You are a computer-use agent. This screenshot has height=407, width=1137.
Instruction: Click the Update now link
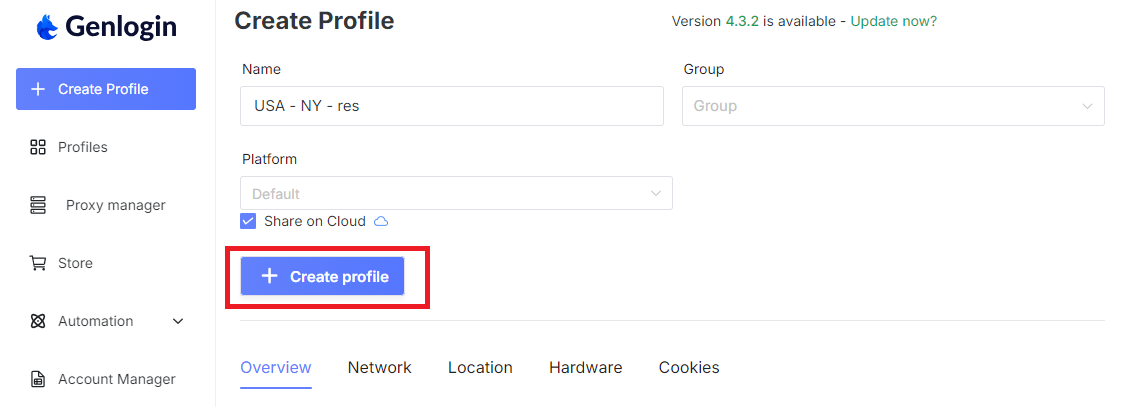[893, 21]
